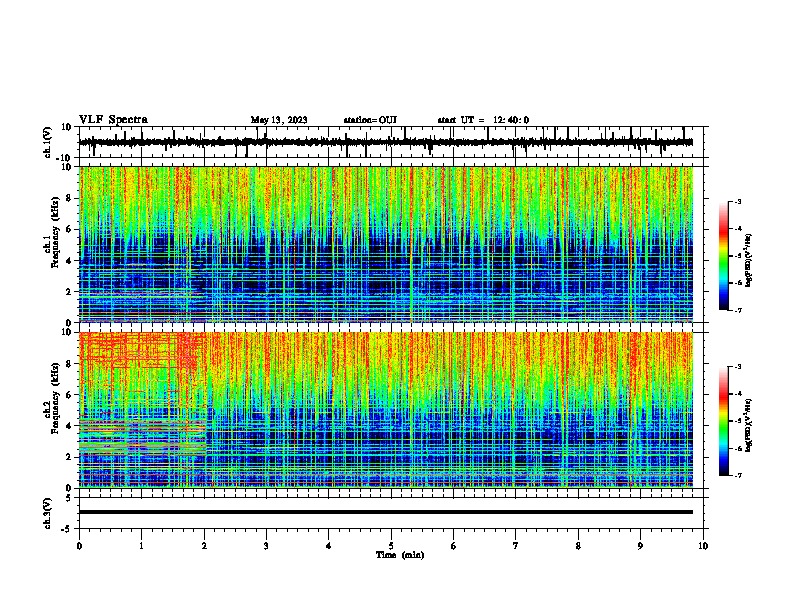Click time axis tick label "2"
Image resolution: width=792 pixels, height=612 pixels.
pyautogui.click(x=204, y=546)
